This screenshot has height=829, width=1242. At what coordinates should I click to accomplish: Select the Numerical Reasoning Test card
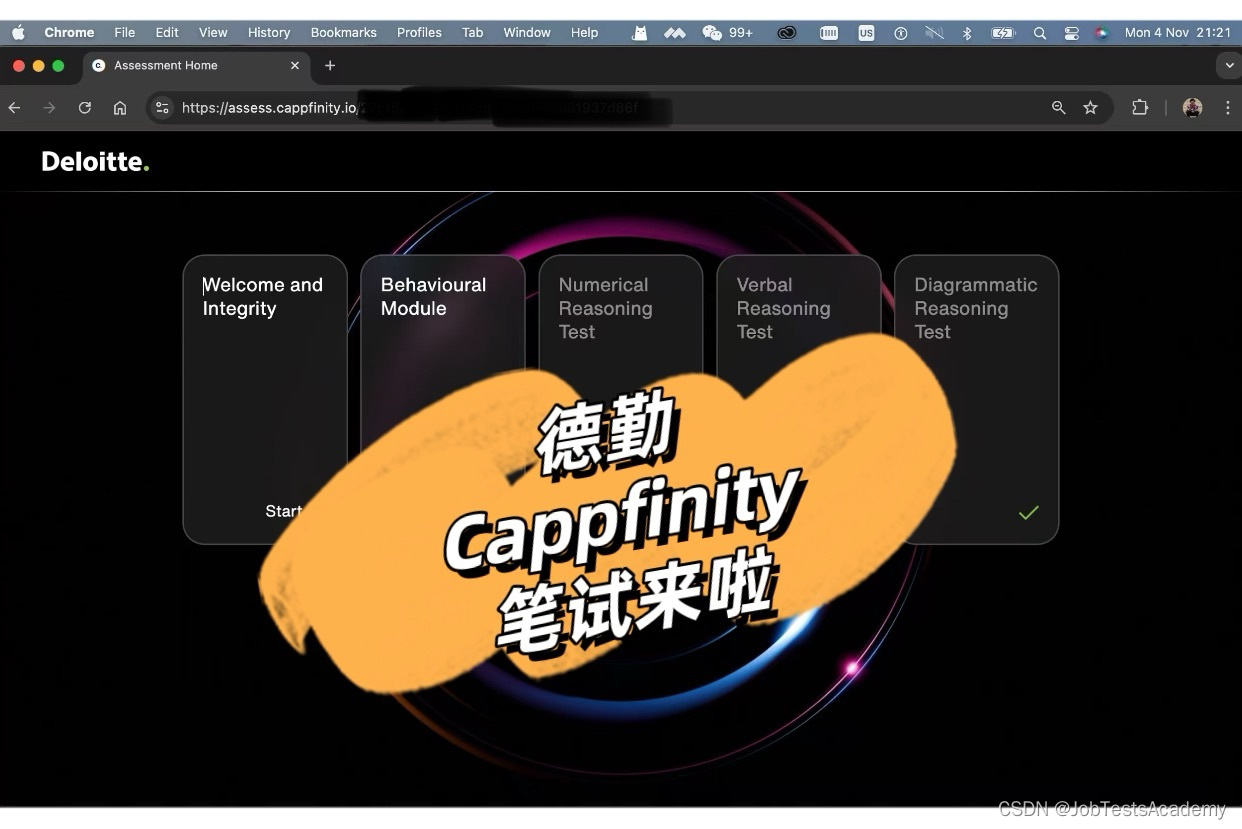click(621, 399)
